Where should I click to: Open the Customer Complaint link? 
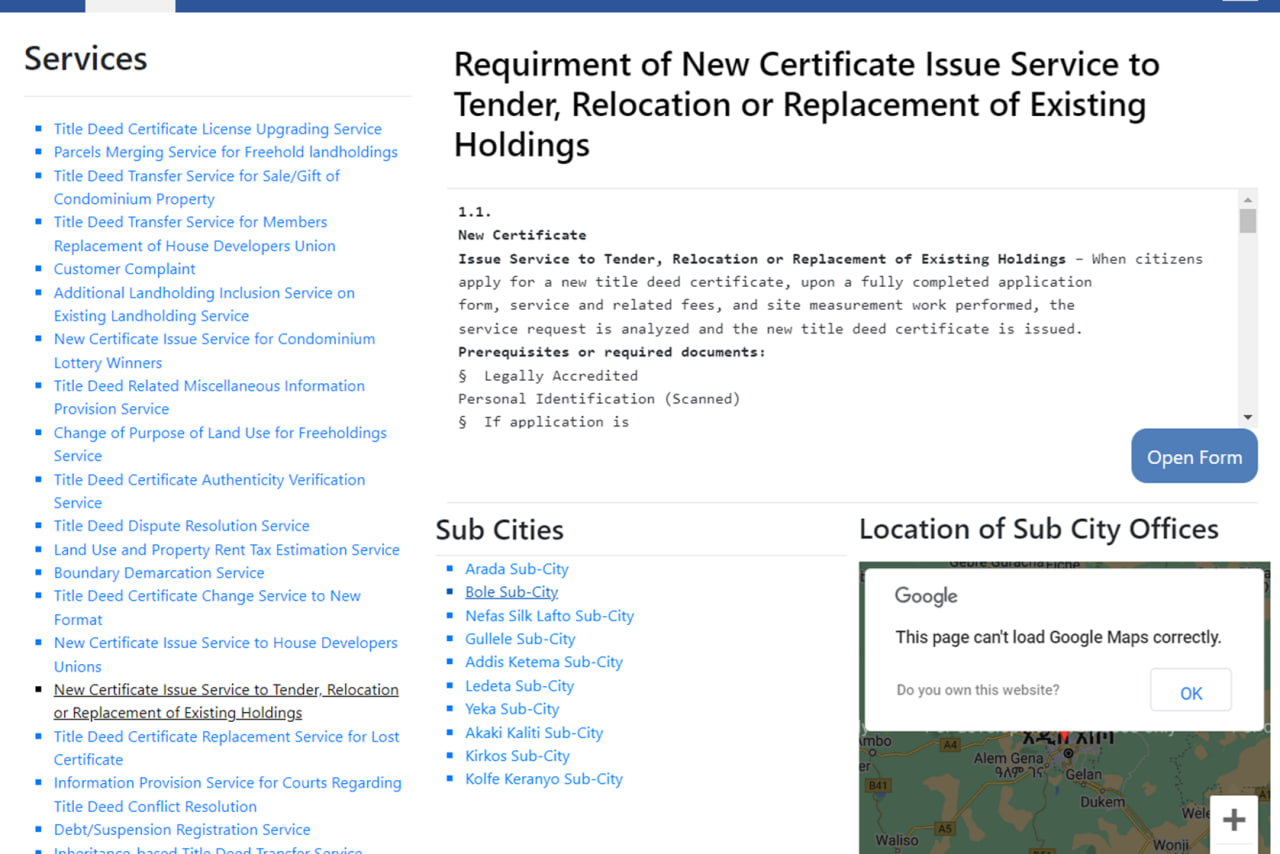pyautogui.click(x=124, y=269)
